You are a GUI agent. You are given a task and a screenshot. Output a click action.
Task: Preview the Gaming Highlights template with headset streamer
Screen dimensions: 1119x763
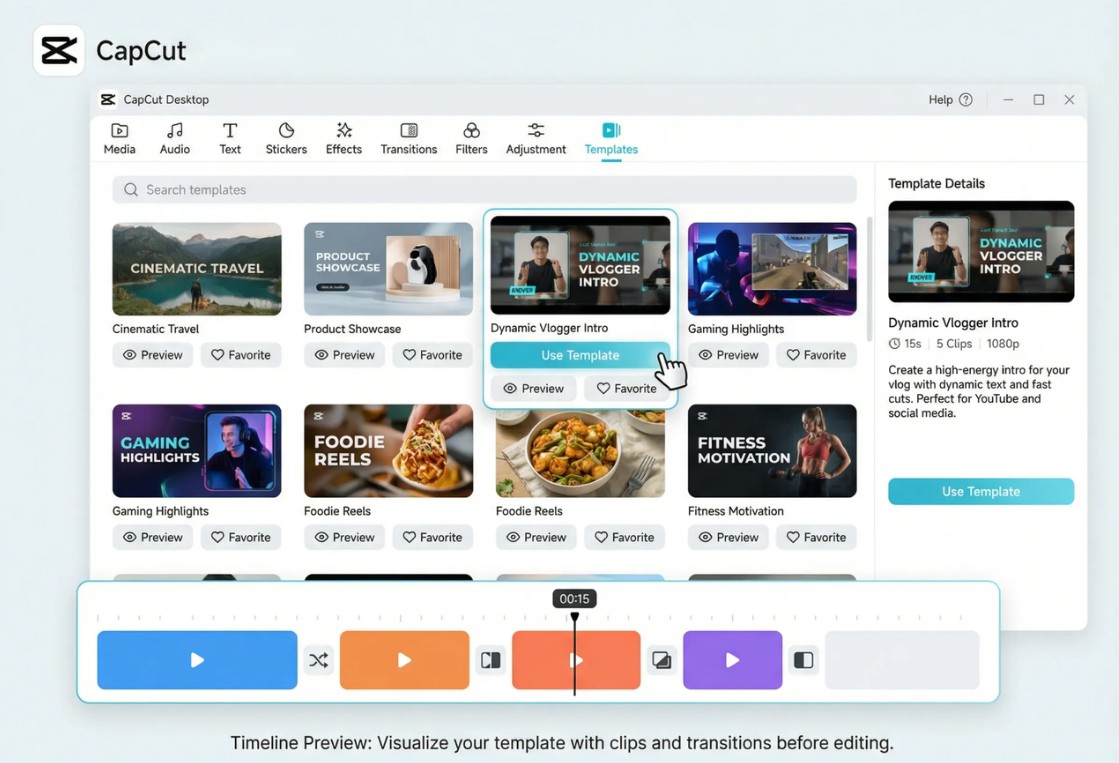tap(153, 537)
